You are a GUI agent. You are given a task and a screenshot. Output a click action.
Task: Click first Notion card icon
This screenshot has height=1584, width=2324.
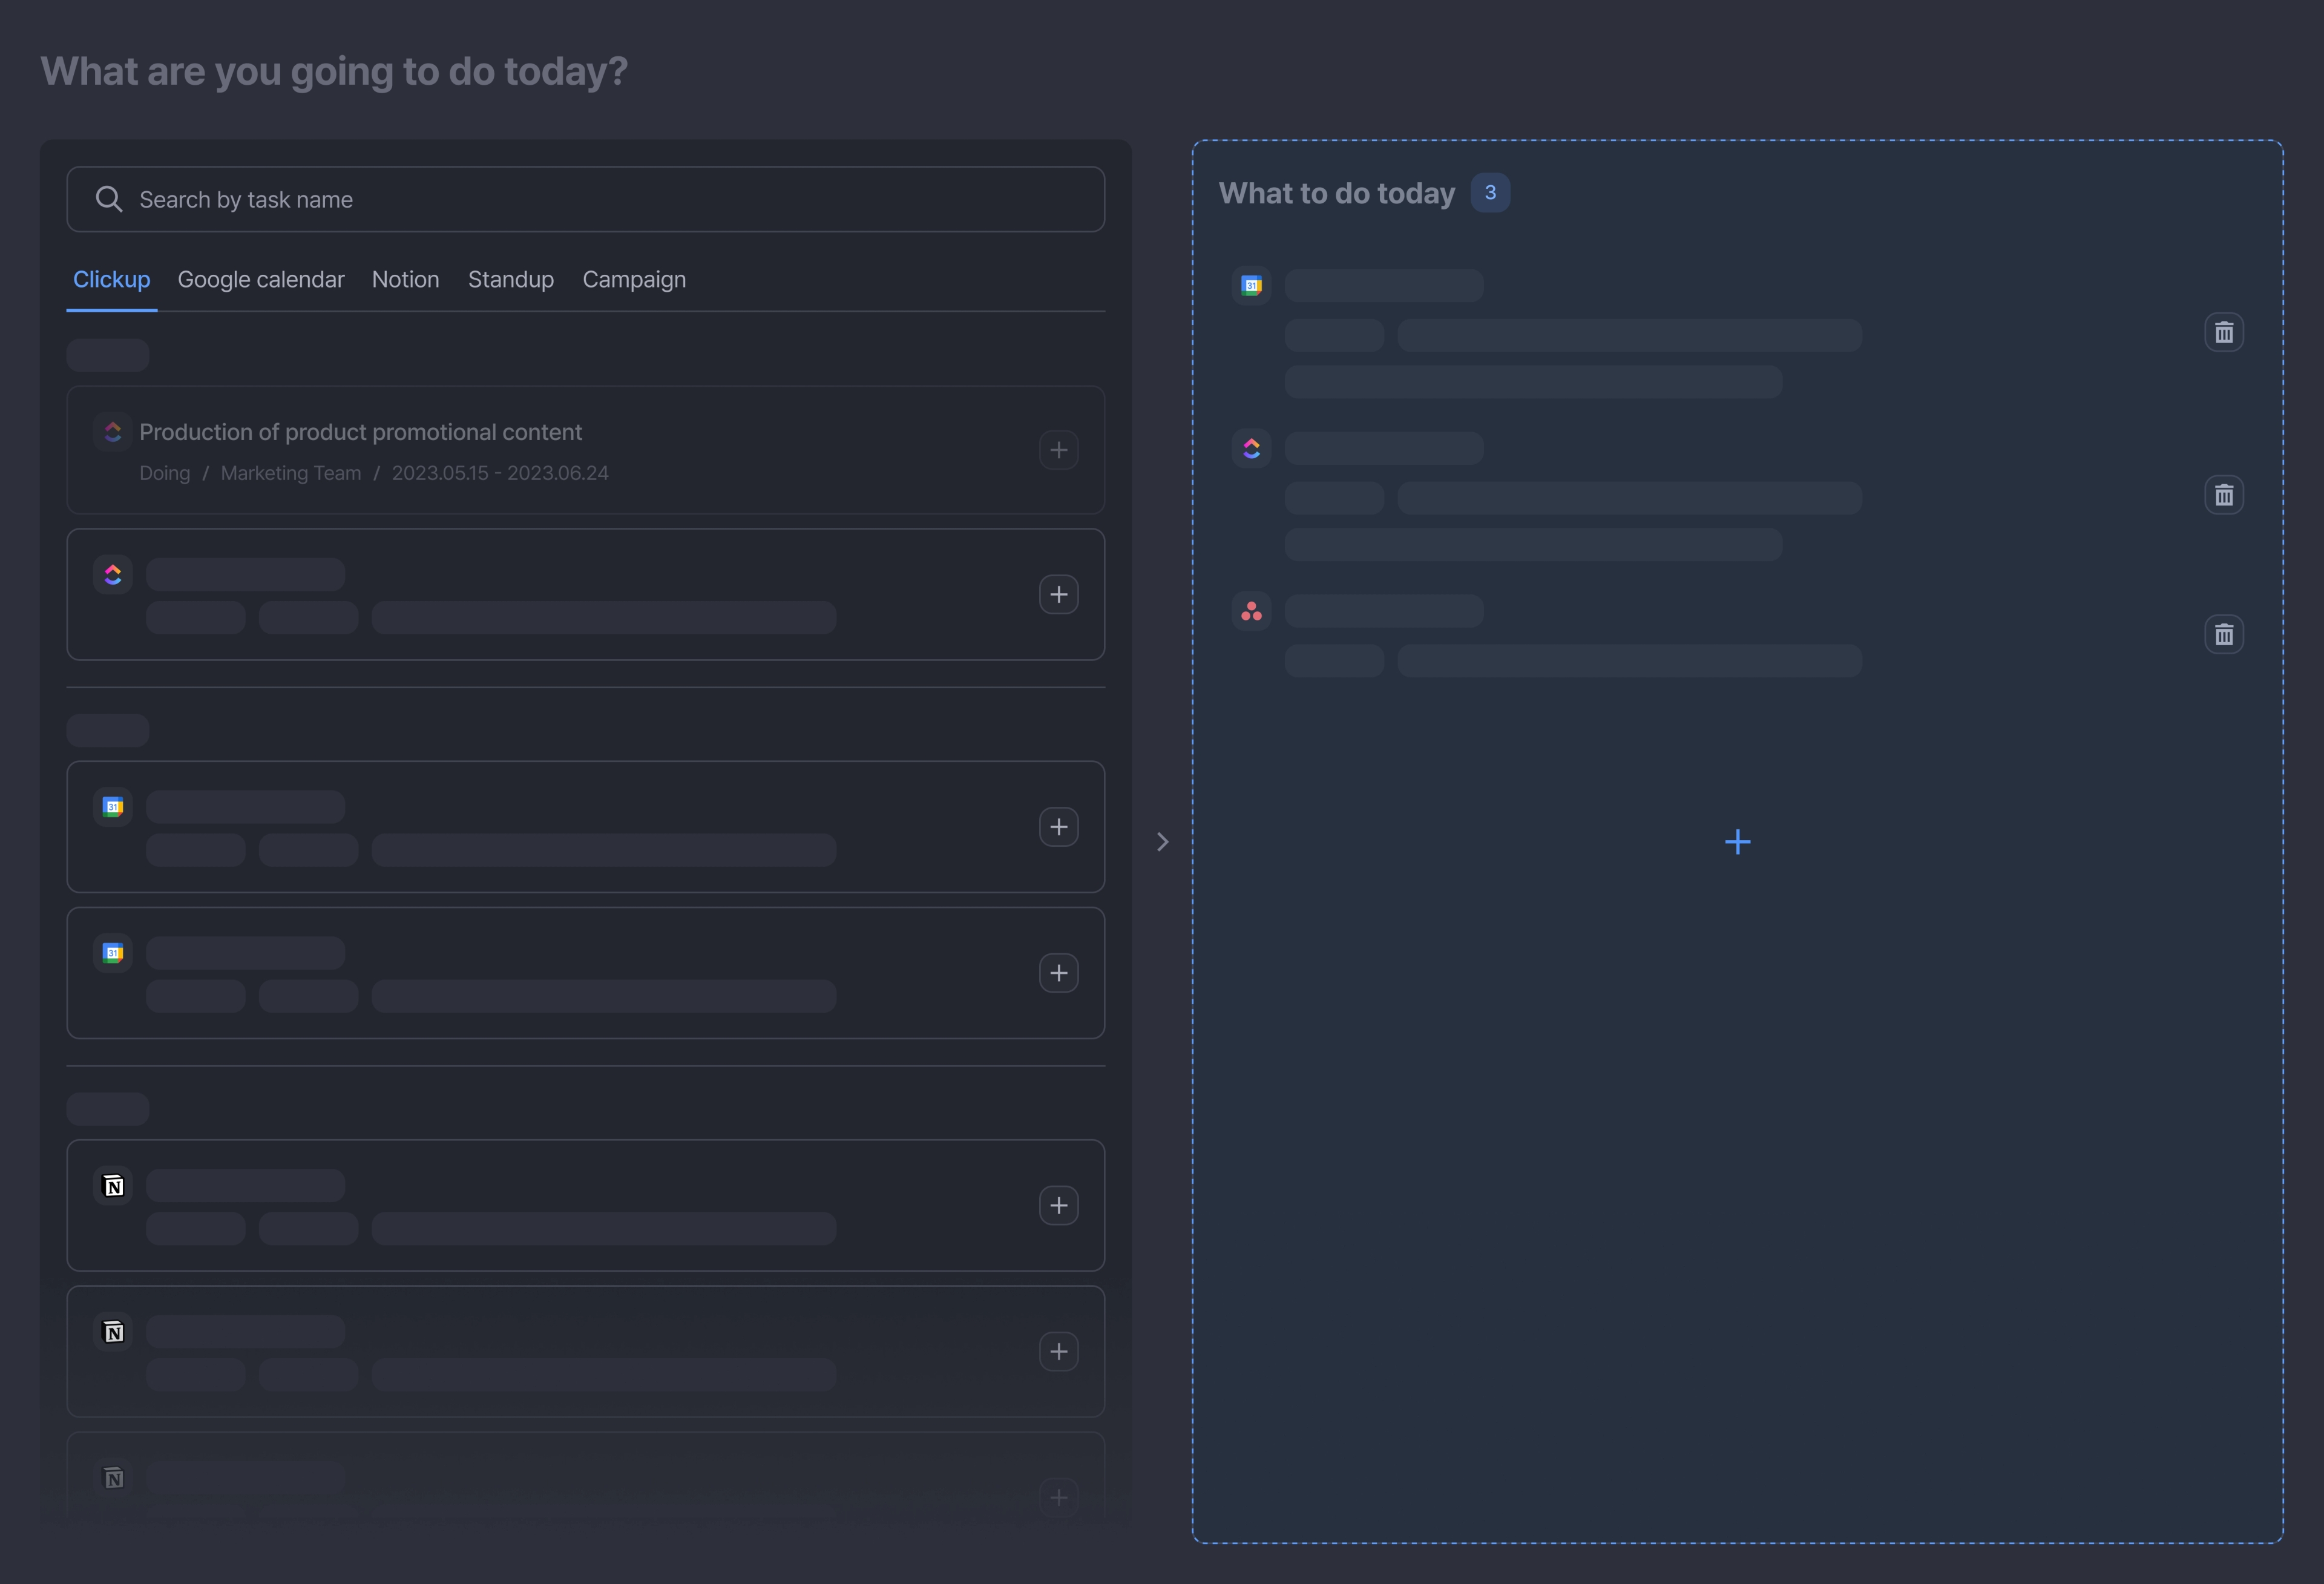tap(113, 1185)
